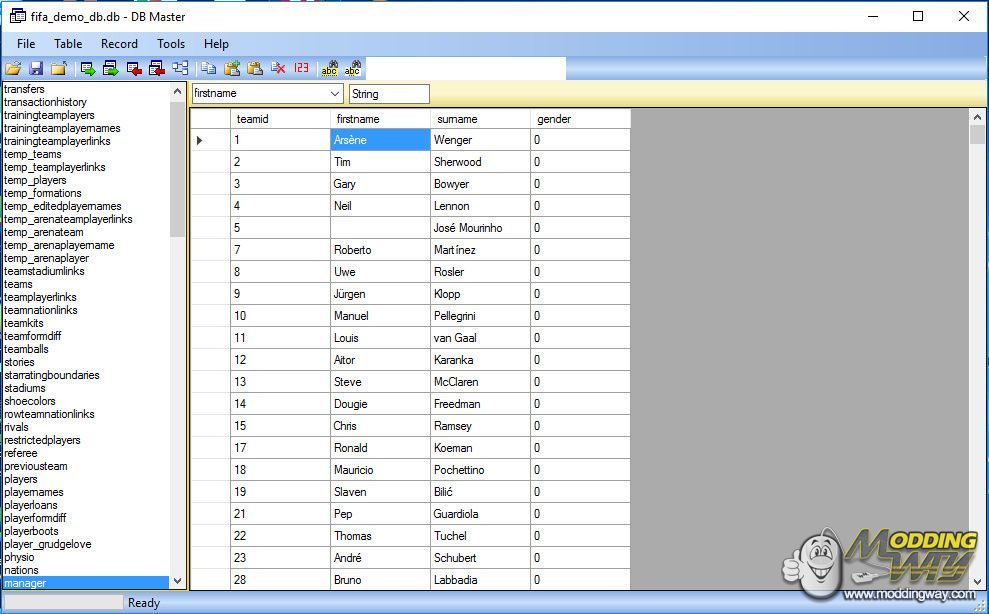Click the save floppy disk icon
The width and height of the screenshot is (989, 614).
[36, 69]
